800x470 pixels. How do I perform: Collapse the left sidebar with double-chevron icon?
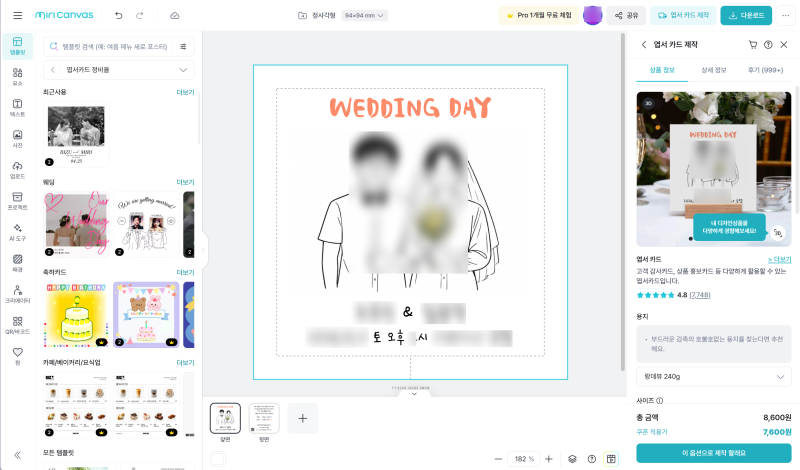tap(17, 455)
